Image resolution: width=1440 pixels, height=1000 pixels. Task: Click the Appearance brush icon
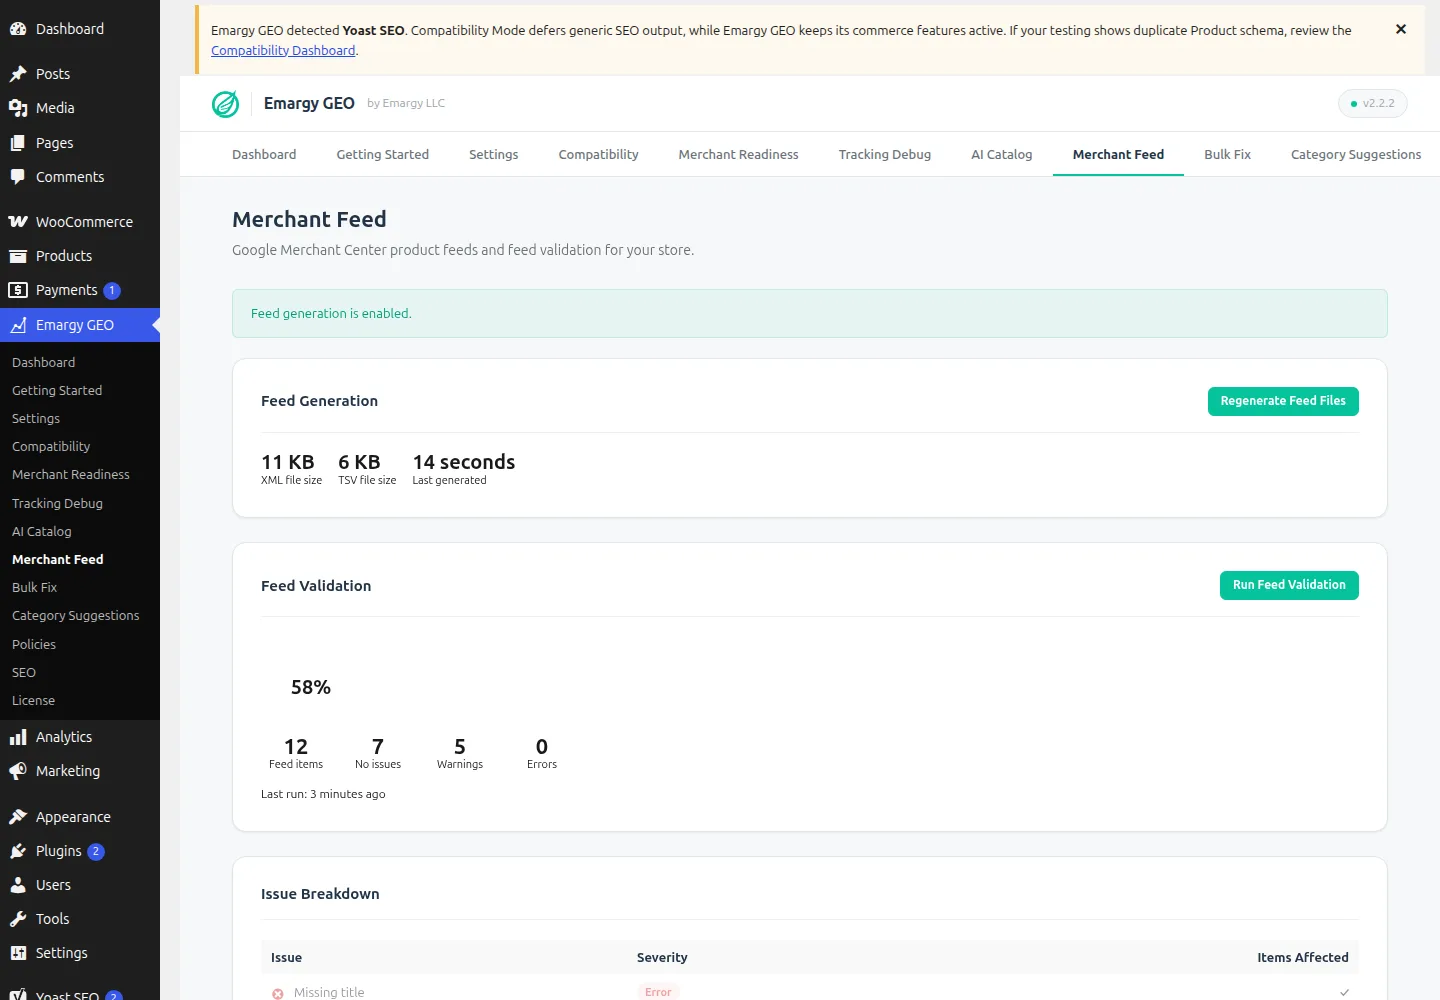pyautogui.click(x=18, y=817)
